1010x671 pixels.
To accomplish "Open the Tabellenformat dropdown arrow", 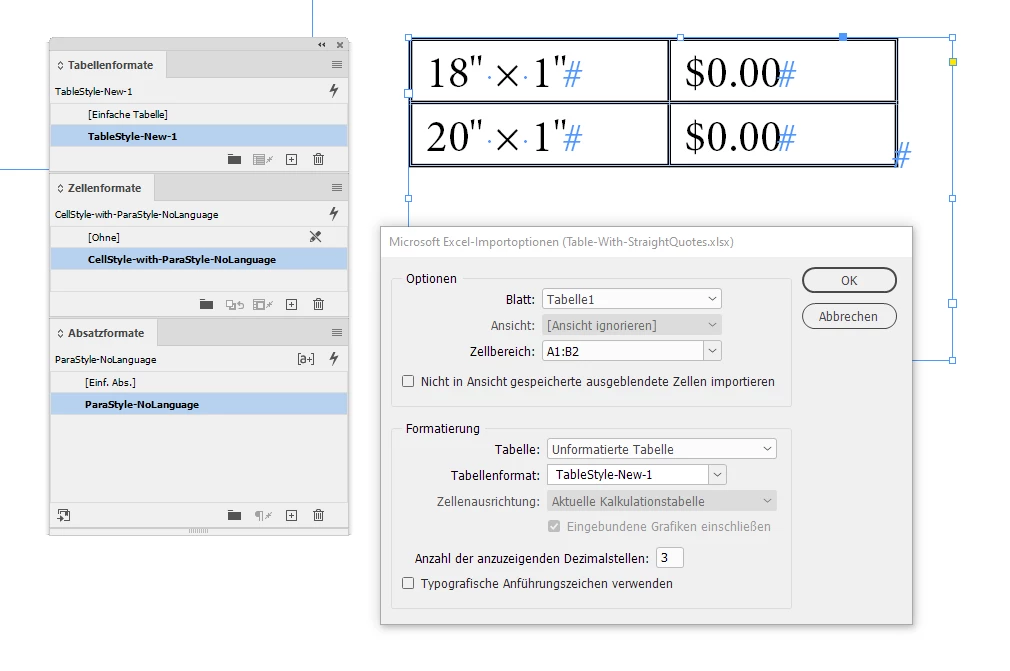I will (717, 475).
